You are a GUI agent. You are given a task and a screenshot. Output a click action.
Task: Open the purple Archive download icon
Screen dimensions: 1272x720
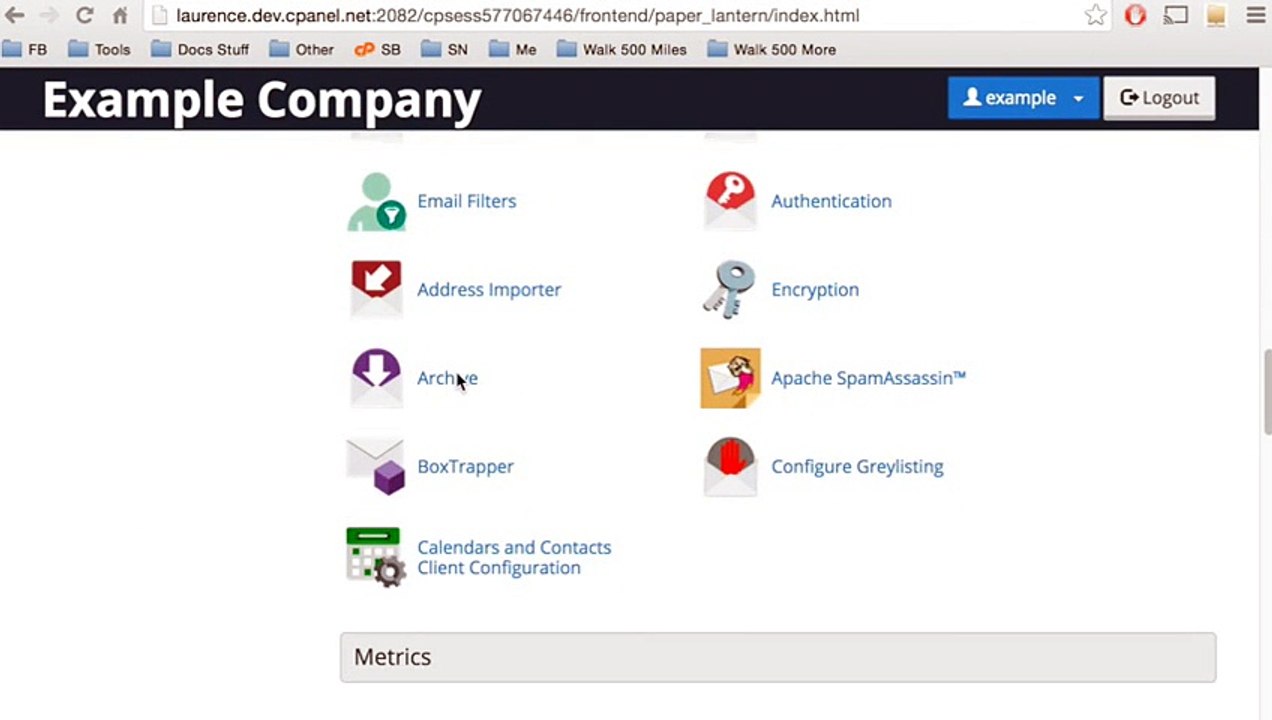point(376,378)
